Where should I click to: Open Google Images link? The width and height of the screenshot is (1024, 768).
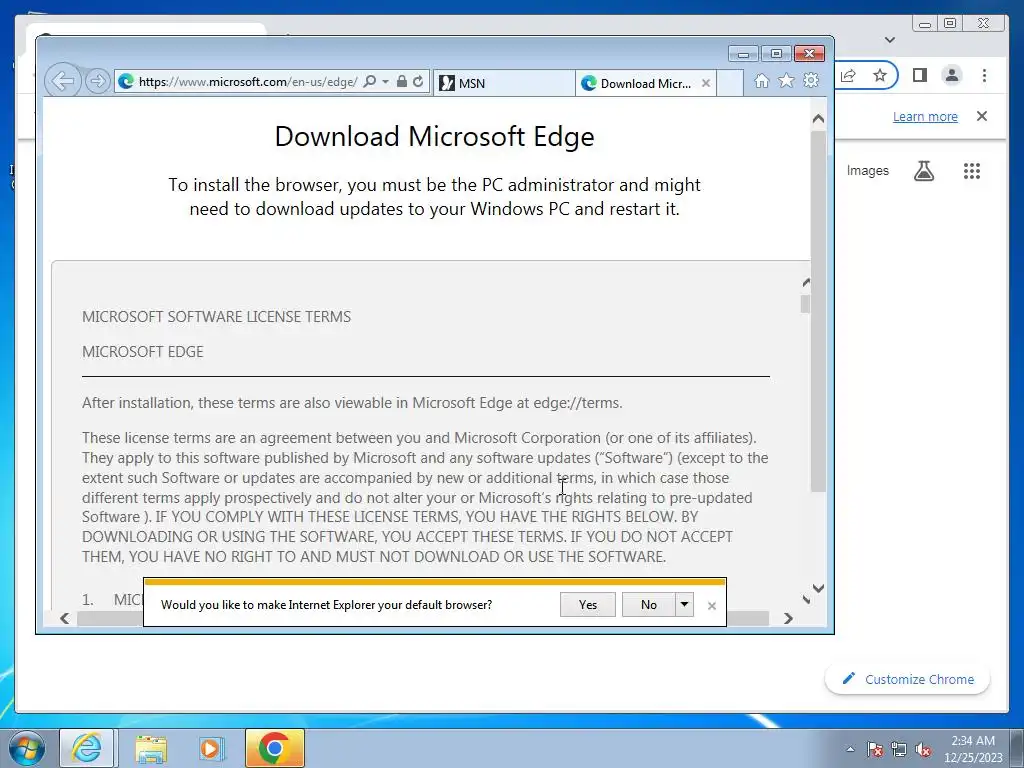(x=867, y=170)
